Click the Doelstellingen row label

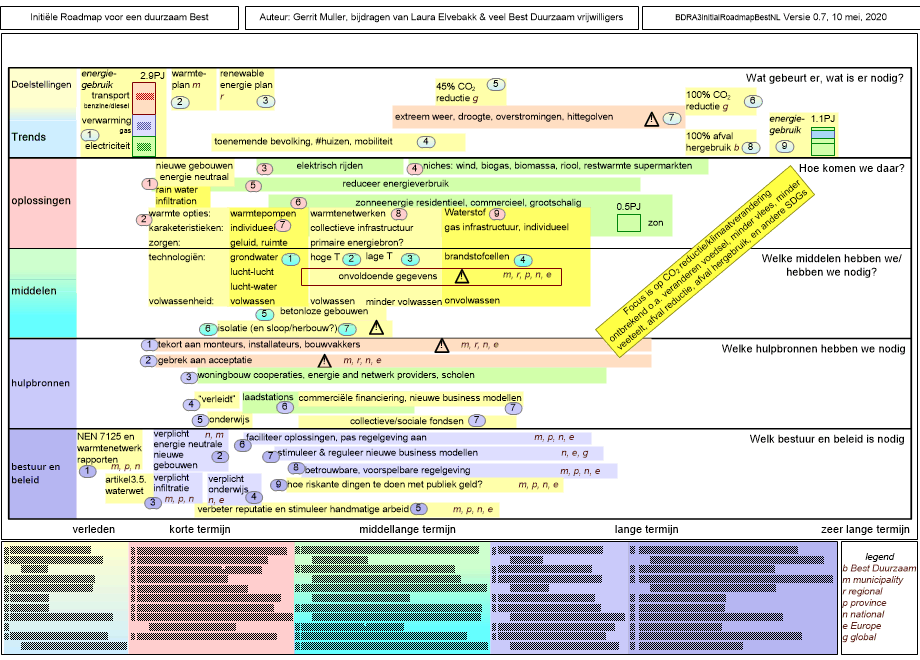coord(42,85)
